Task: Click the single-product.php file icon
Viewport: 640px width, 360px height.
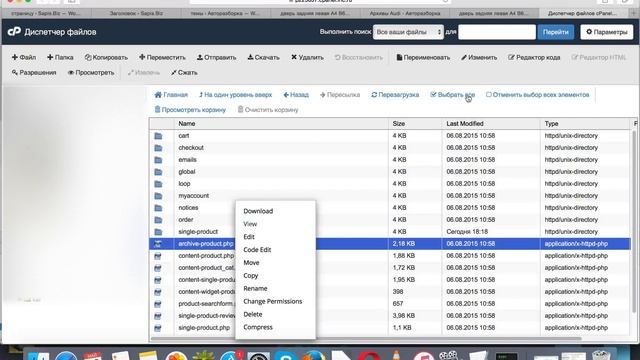Action: pos(158,328)
